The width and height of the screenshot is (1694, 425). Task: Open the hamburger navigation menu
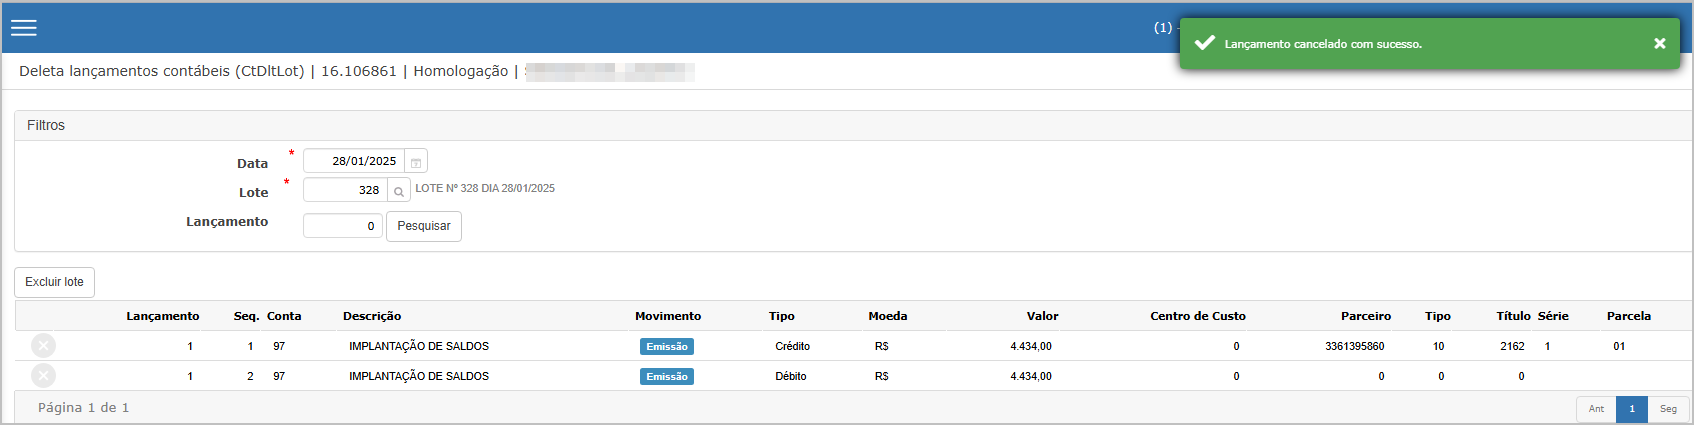click(24, 28)
